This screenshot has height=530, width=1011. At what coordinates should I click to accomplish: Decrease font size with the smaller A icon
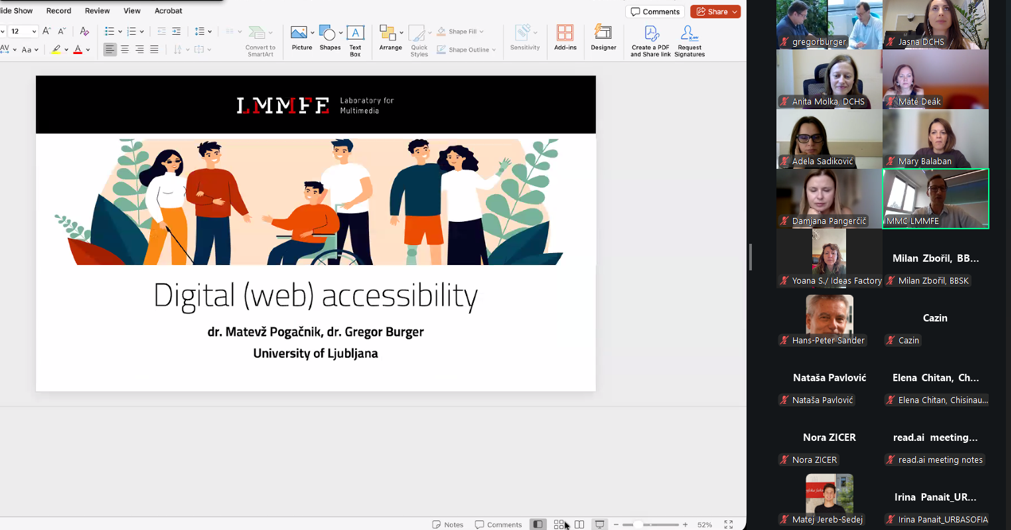pos(62,31)
